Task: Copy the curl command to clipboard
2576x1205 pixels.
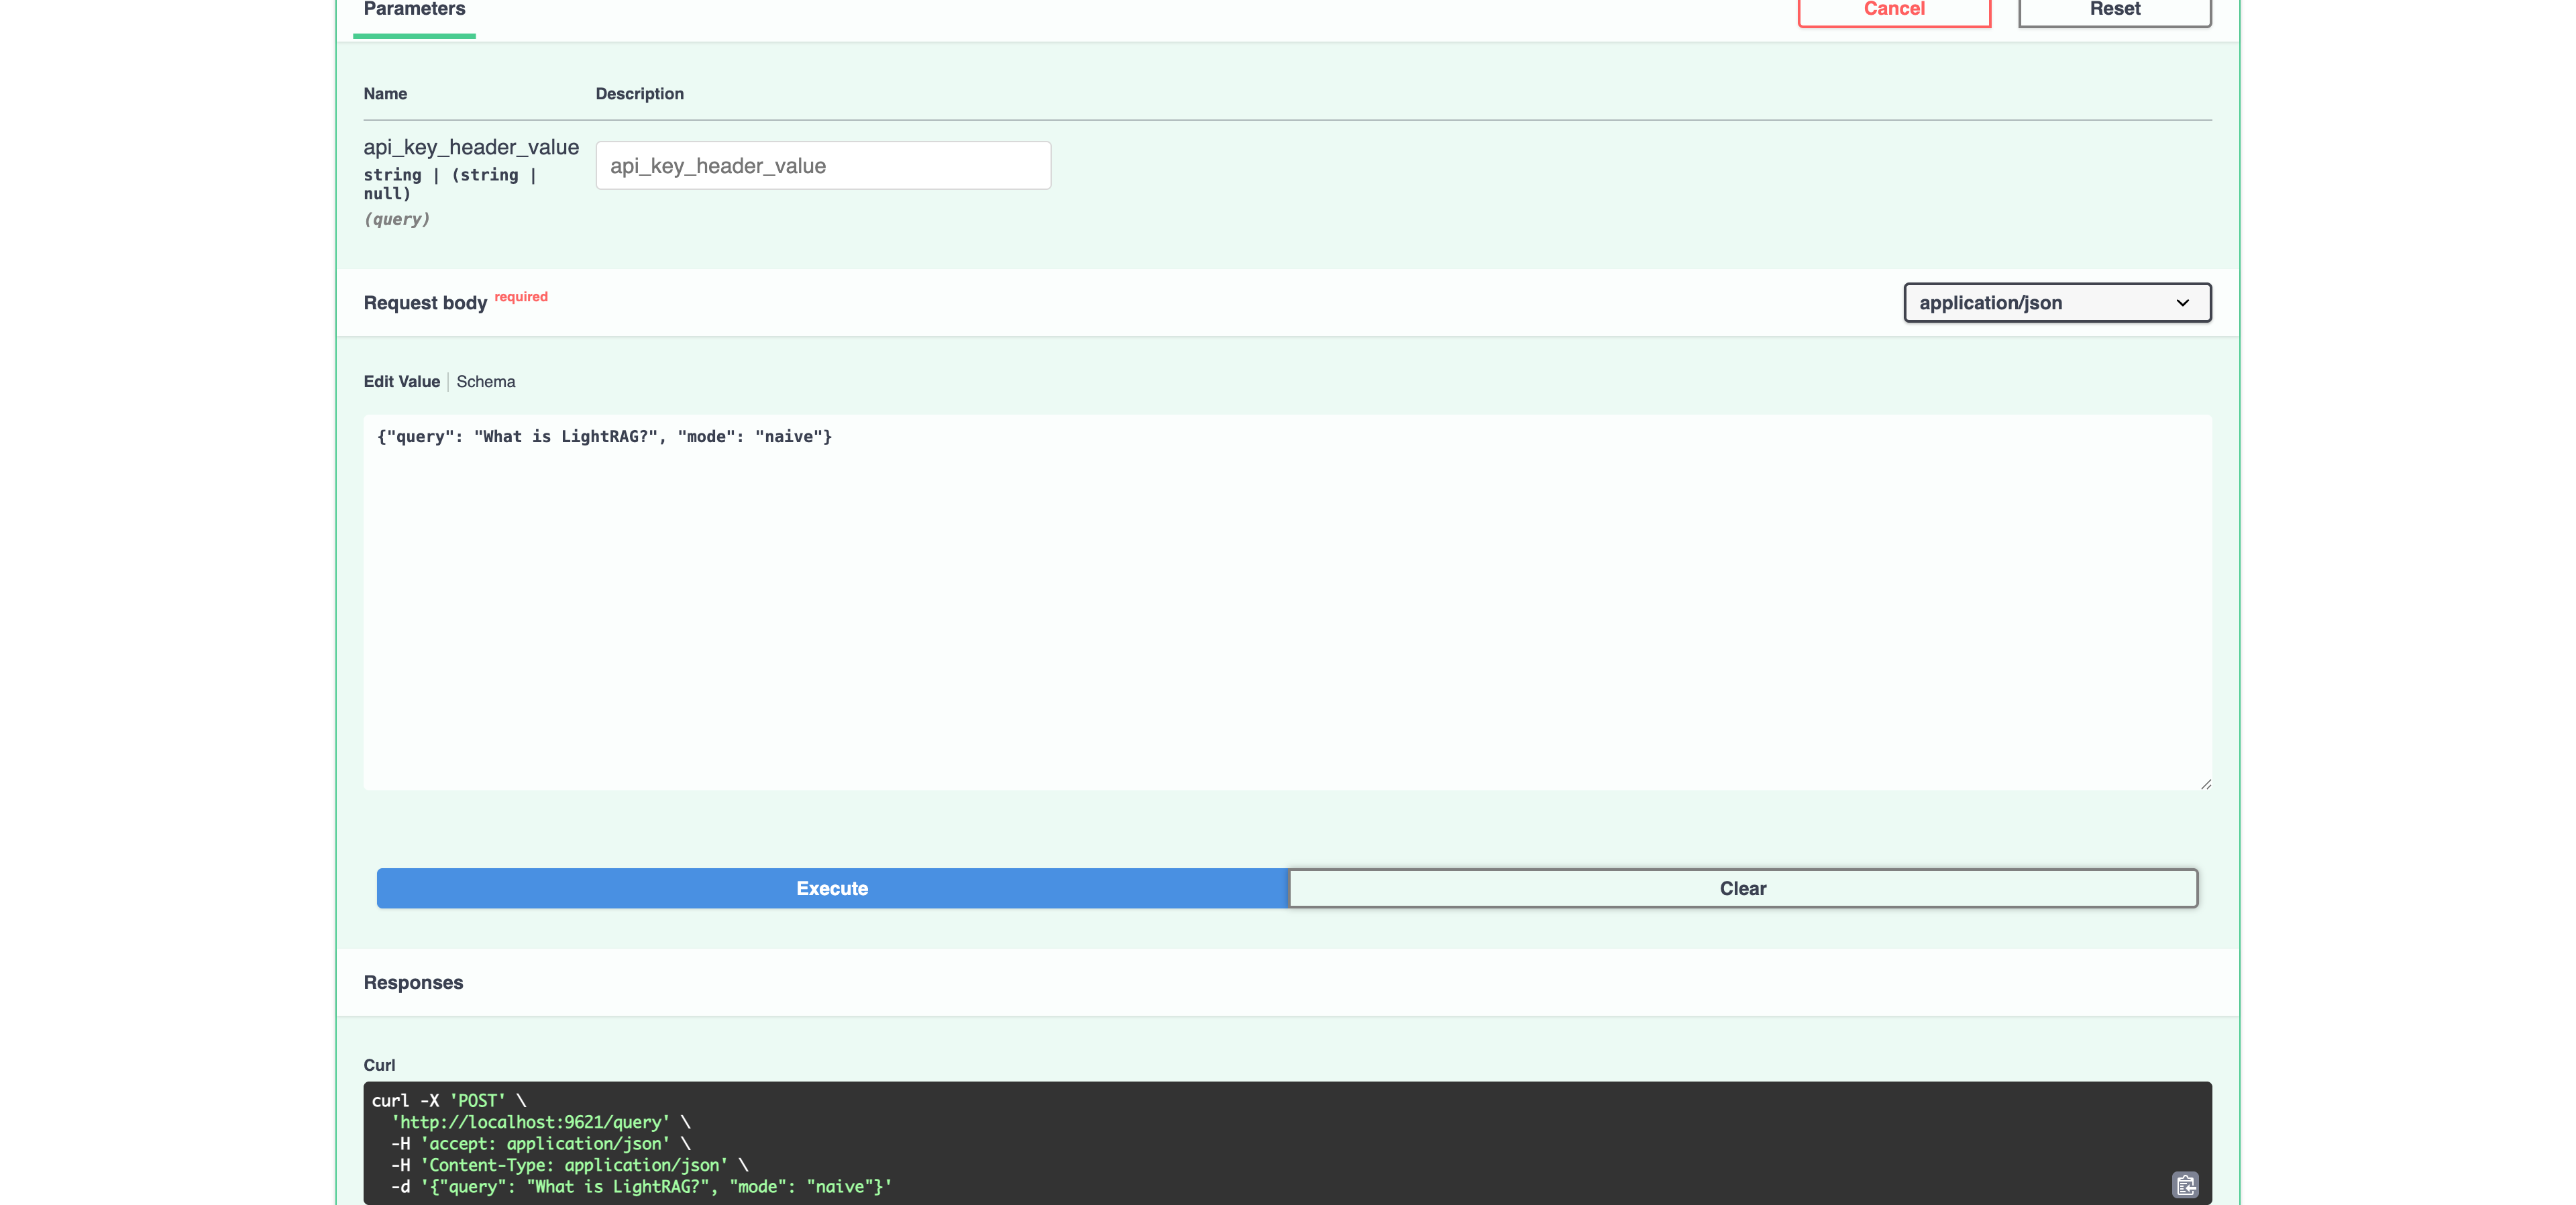Action: 2185,1185
